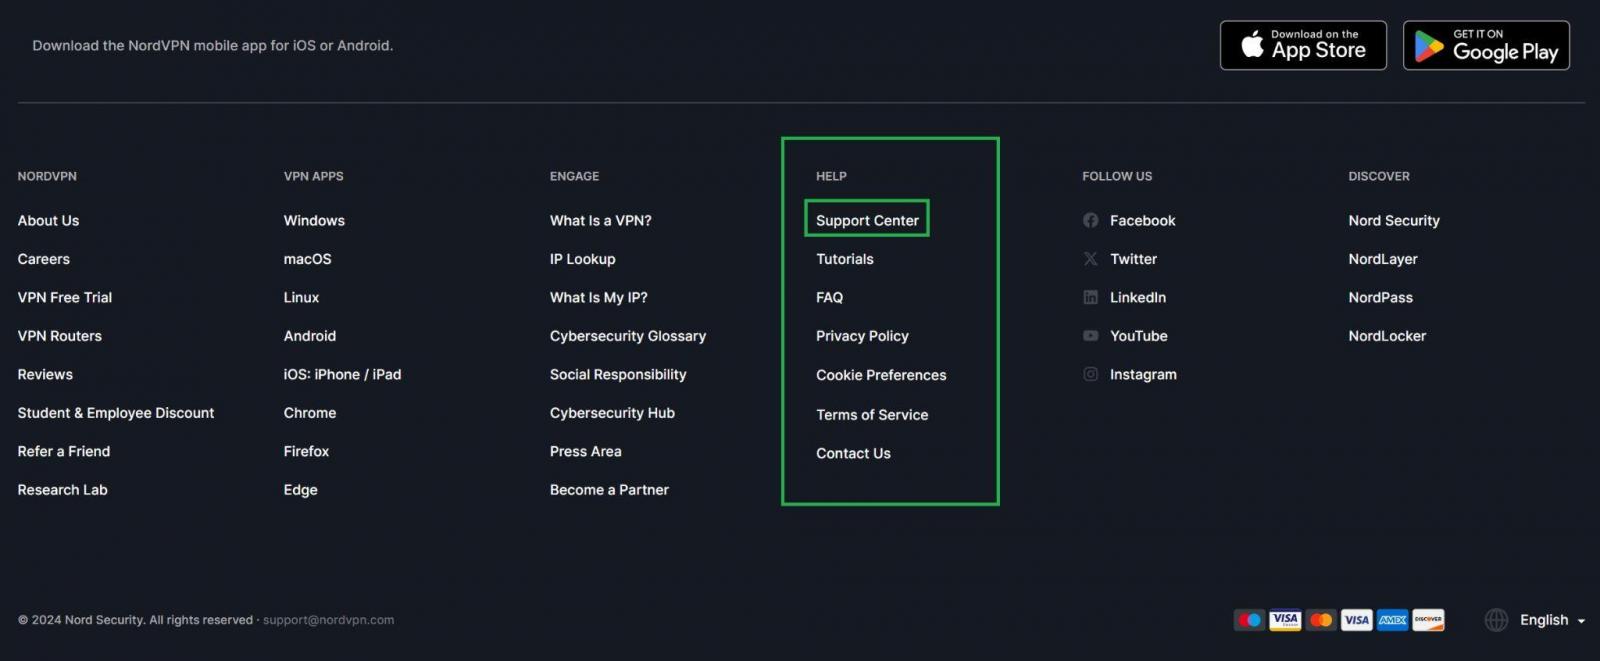Click the Discover payment icon
This screenshot has height=661, width=1600.
click(x=1428, y=620)
